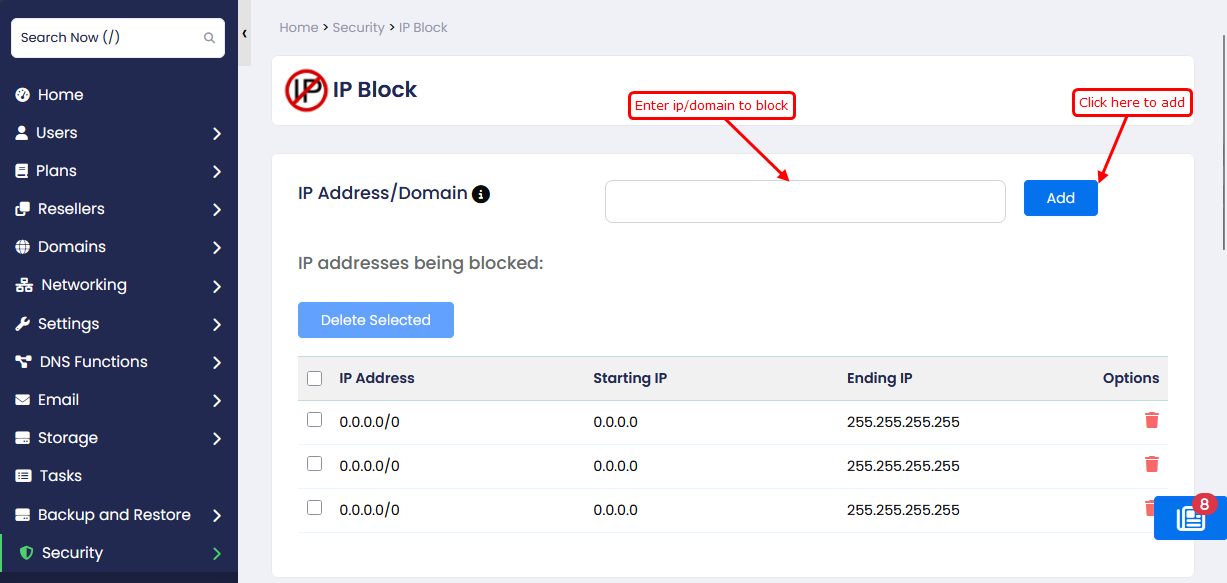Viewport: 1227px width, 583px height.
Task: Select the third blocked IP row checkbox
Action: click(x=315, y=508)
